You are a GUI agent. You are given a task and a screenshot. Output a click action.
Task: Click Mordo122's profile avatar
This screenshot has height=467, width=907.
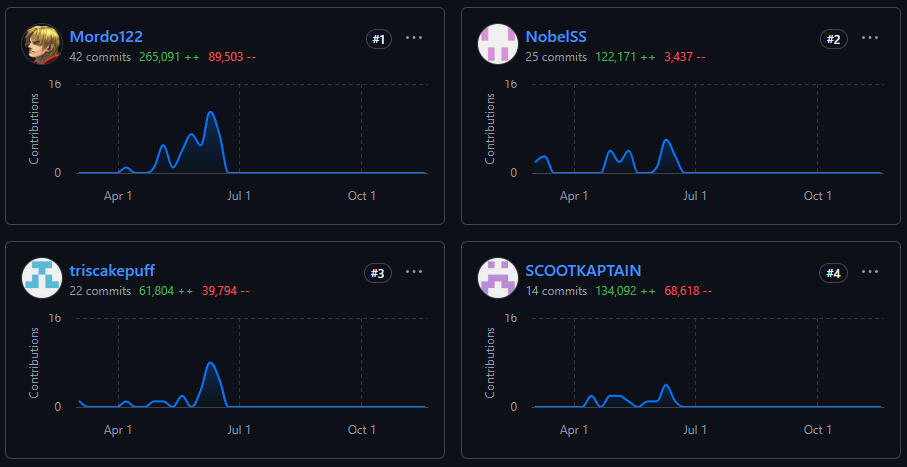point(42,45)
